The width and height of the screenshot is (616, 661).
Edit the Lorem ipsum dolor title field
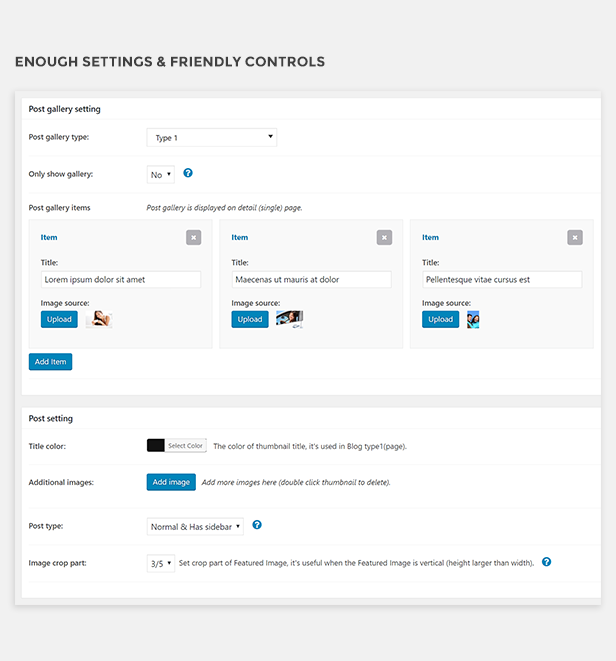[x=121, y=279]
